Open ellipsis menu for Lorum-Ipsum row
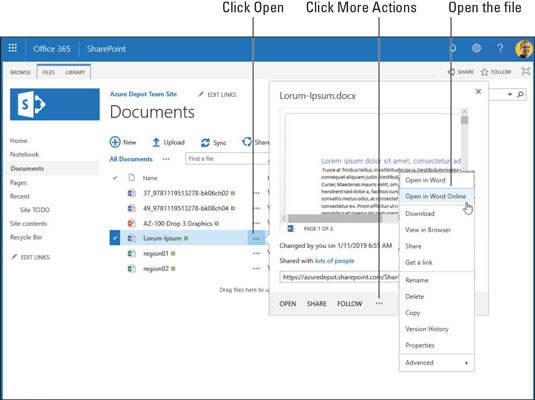 (256, 238)
